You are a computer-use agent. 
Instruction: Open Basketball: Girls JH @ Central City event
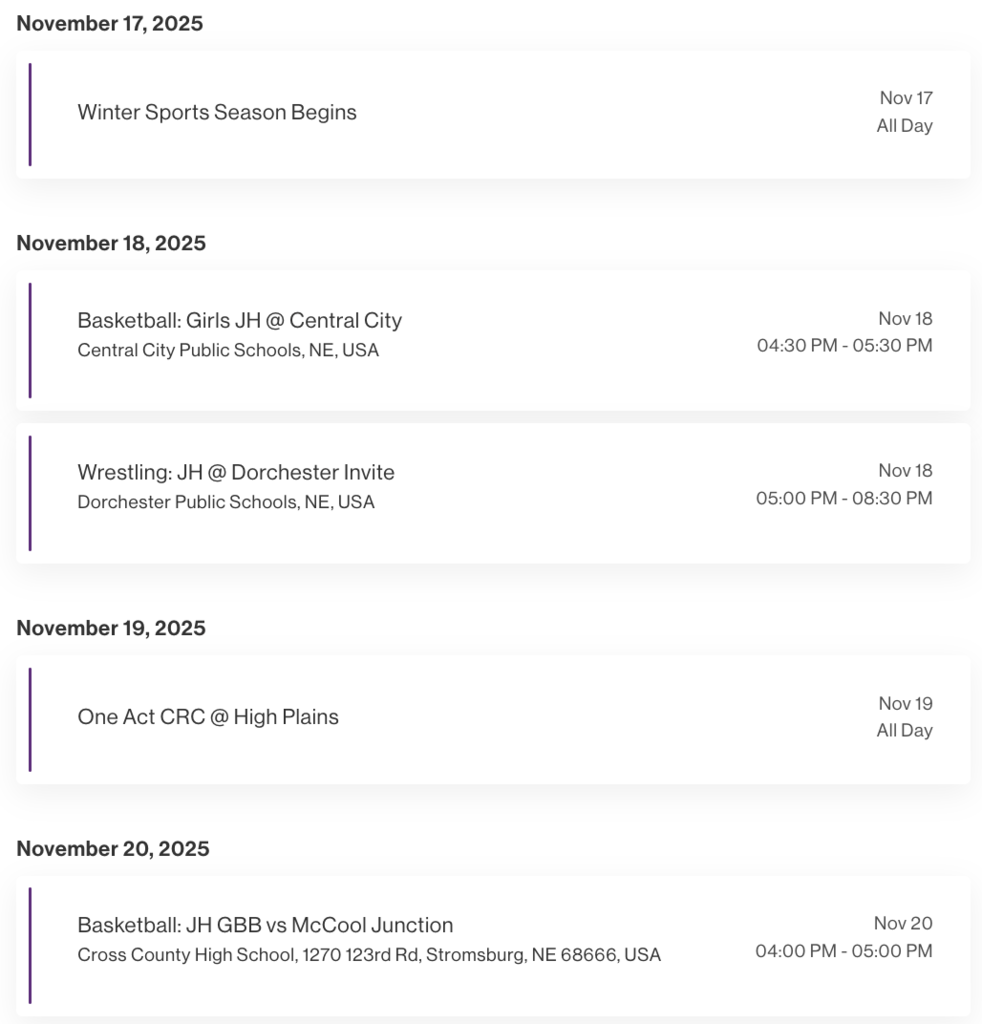point(240,321)
